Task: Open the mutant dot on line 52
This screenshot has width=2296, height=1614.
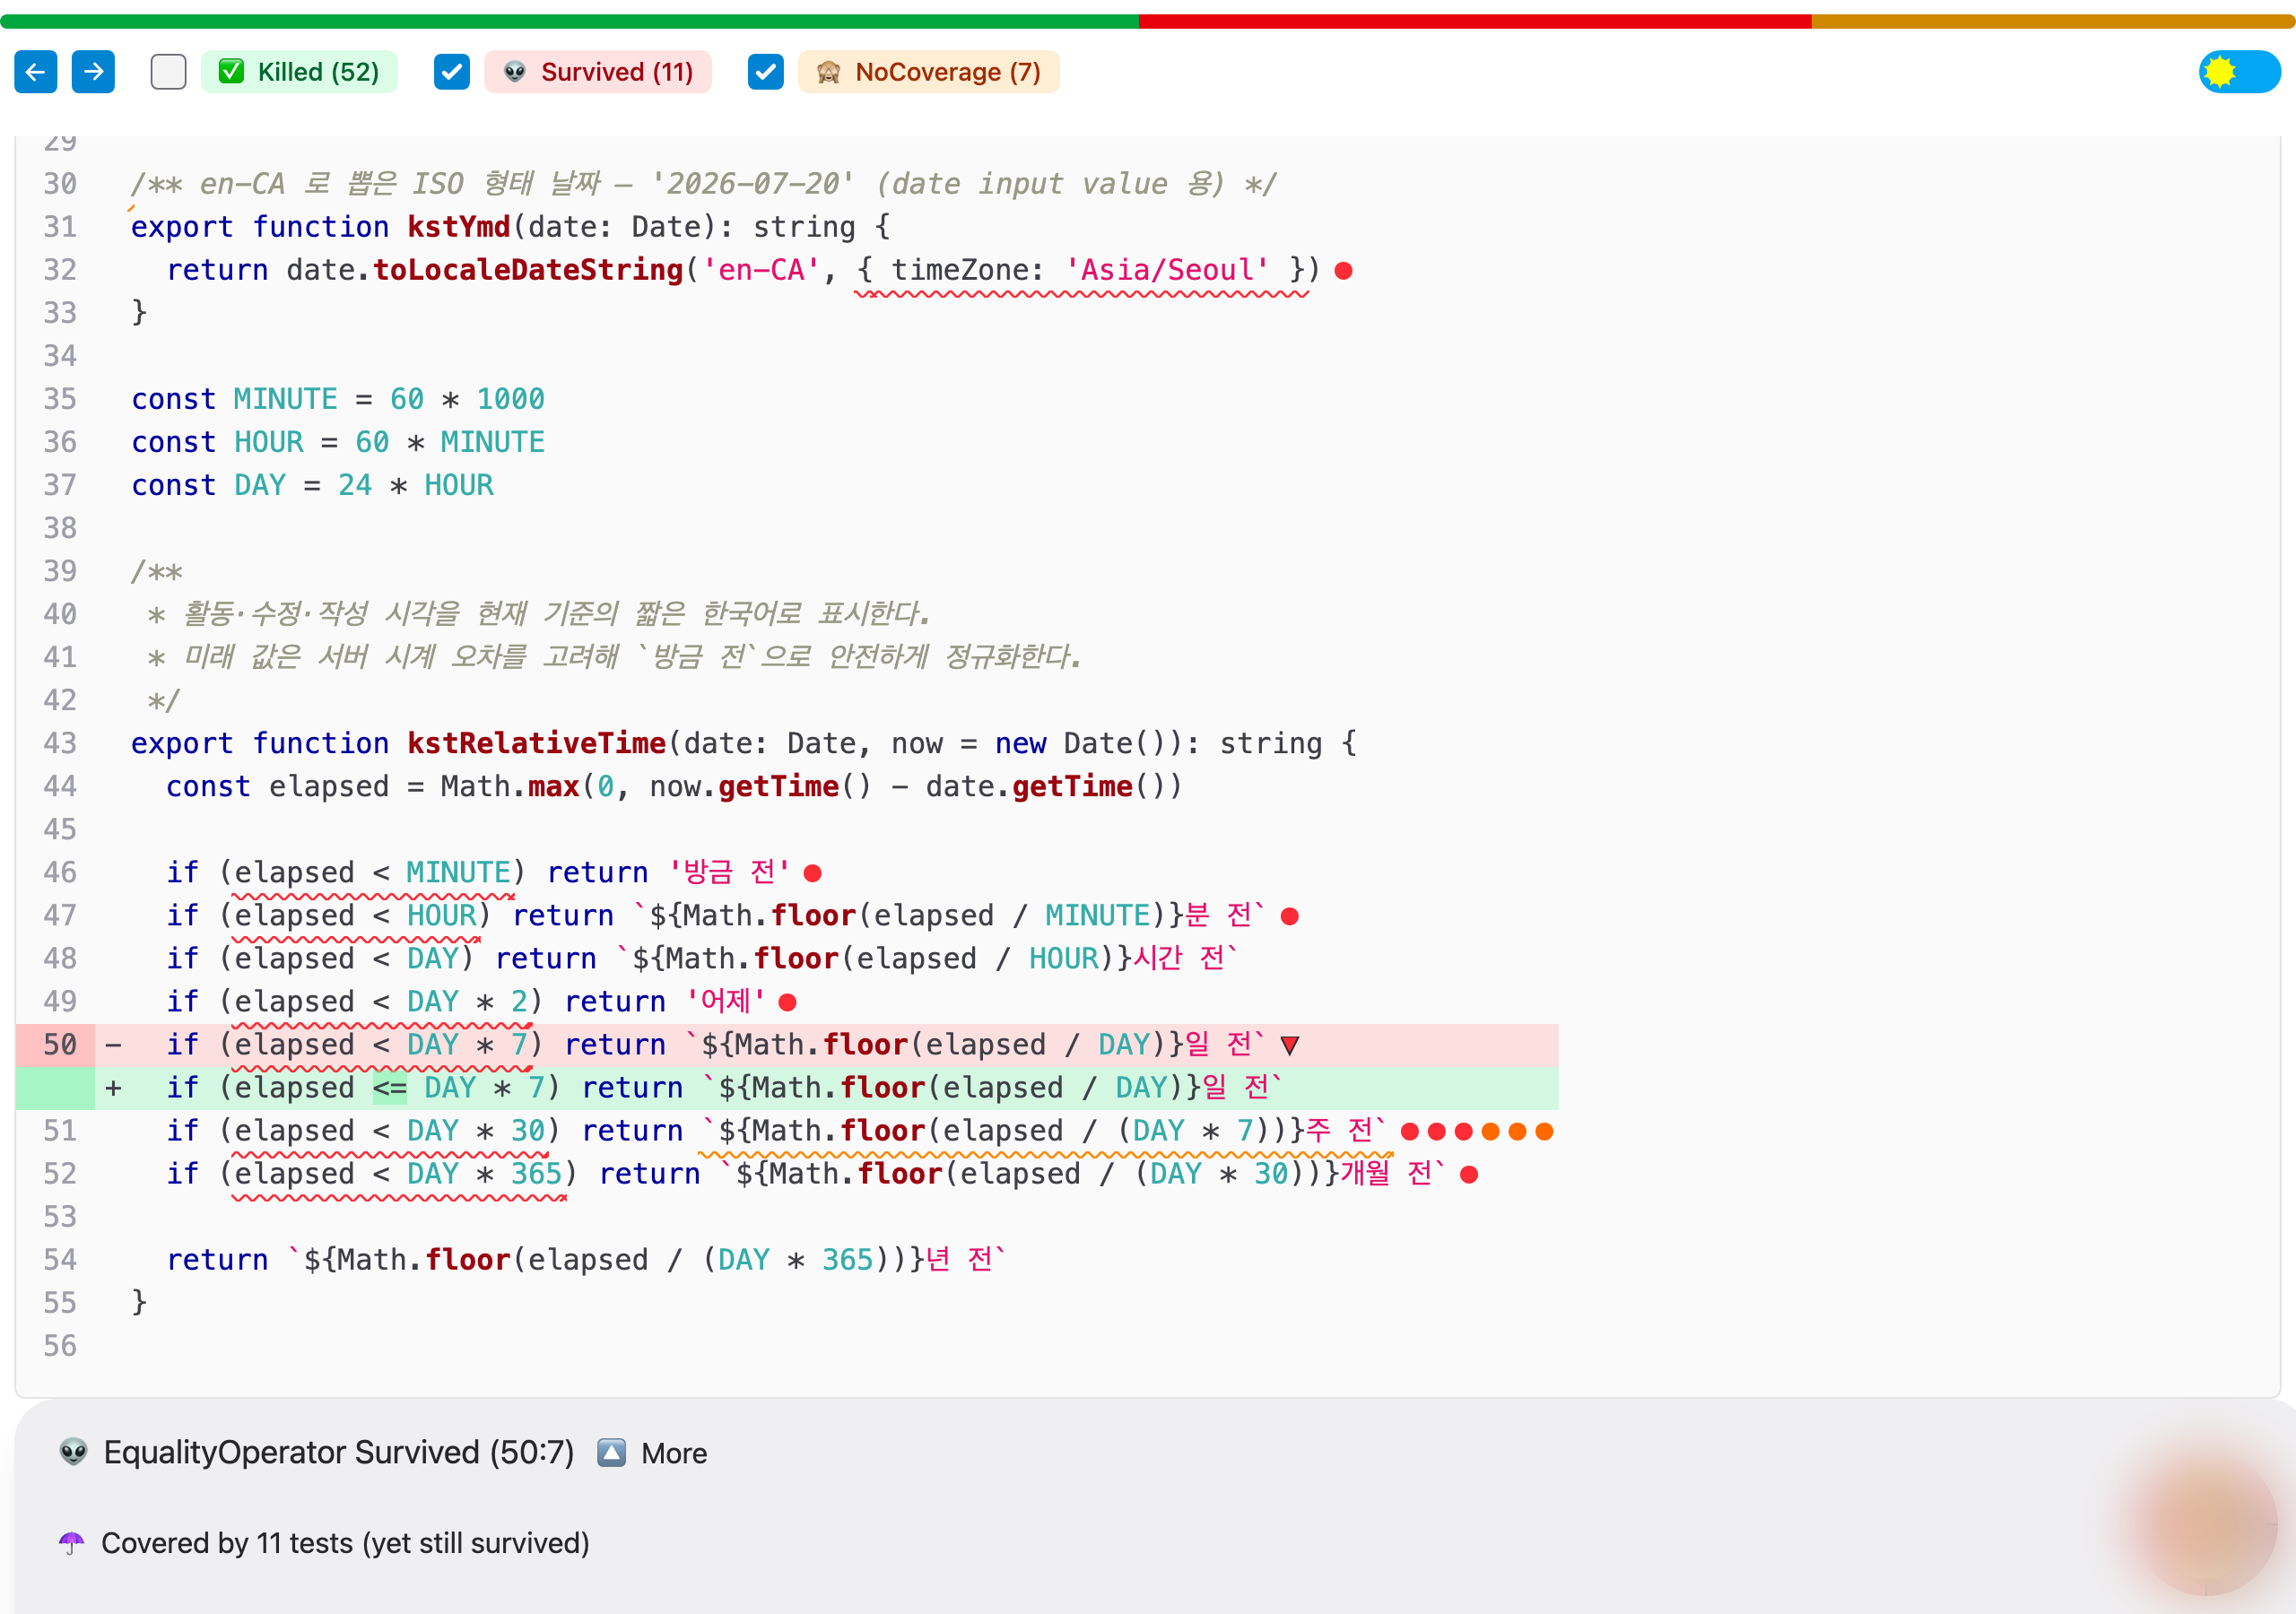Action: pos(1469,1174)
